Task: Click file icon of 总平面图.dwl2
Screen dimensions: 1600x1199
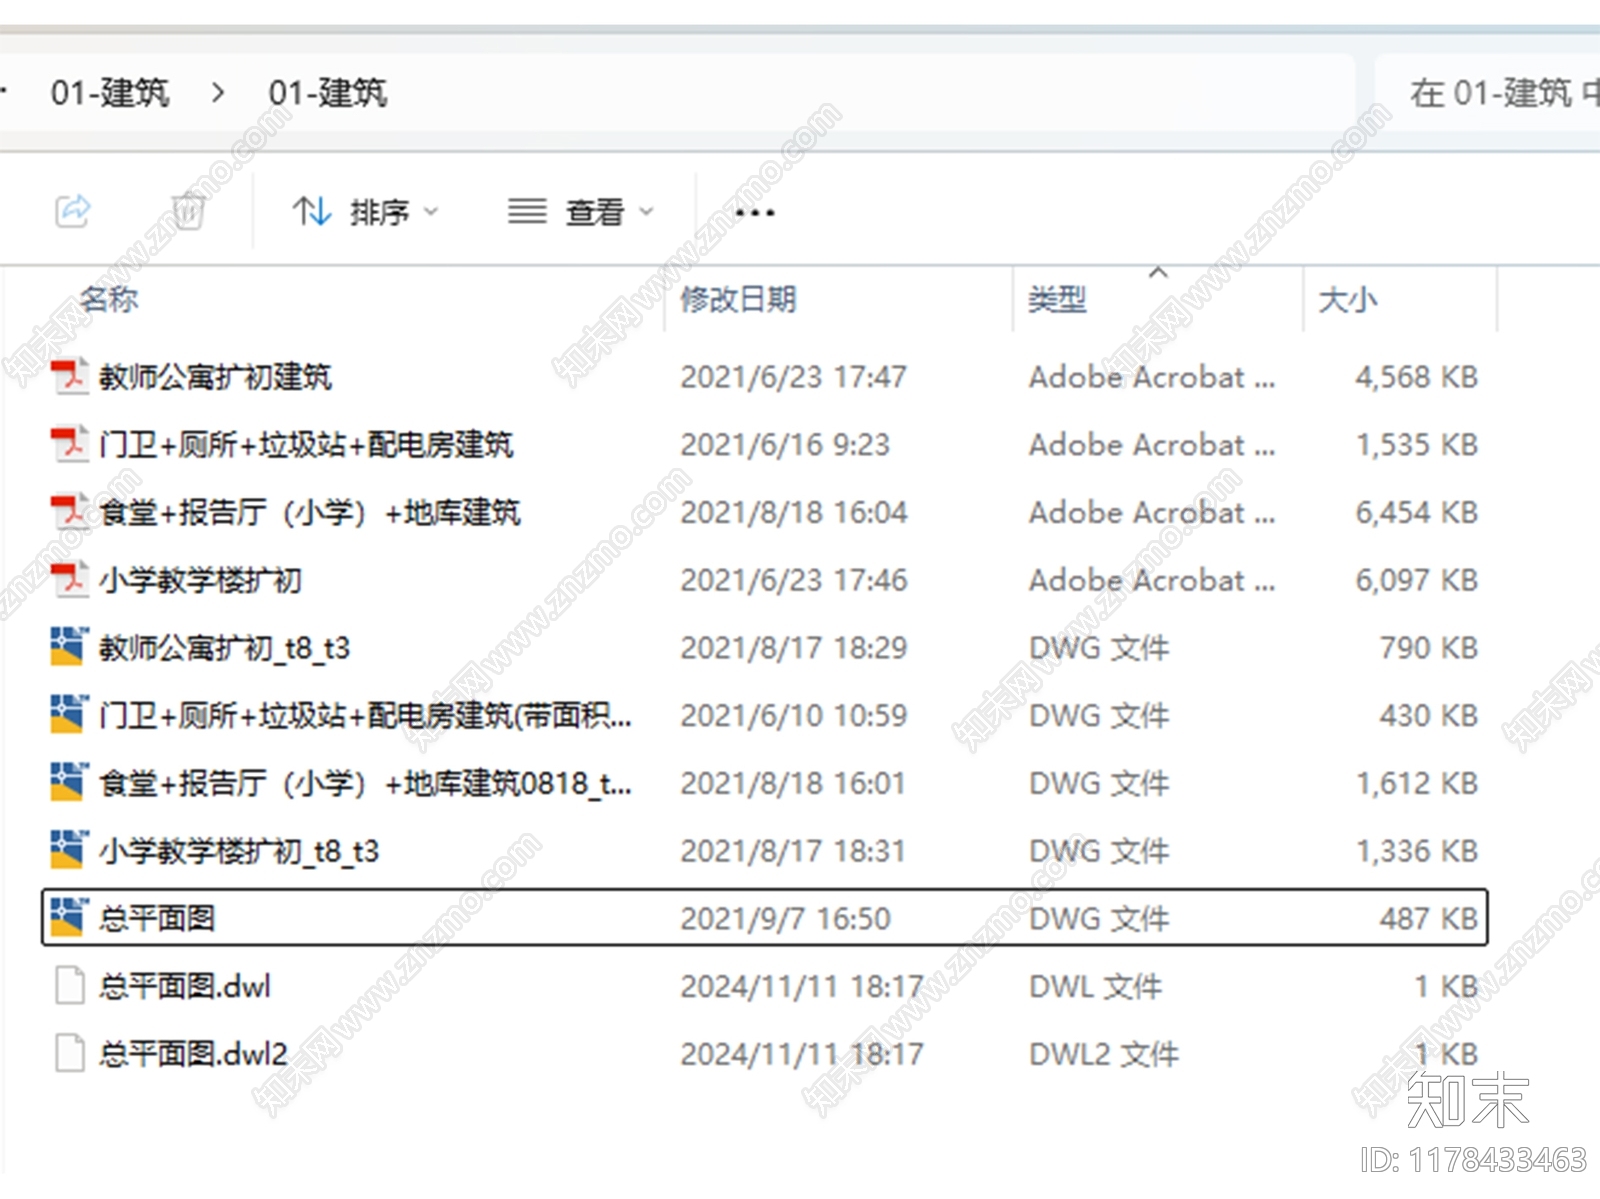Action: pyautogui.click(x=69, y=1054)
